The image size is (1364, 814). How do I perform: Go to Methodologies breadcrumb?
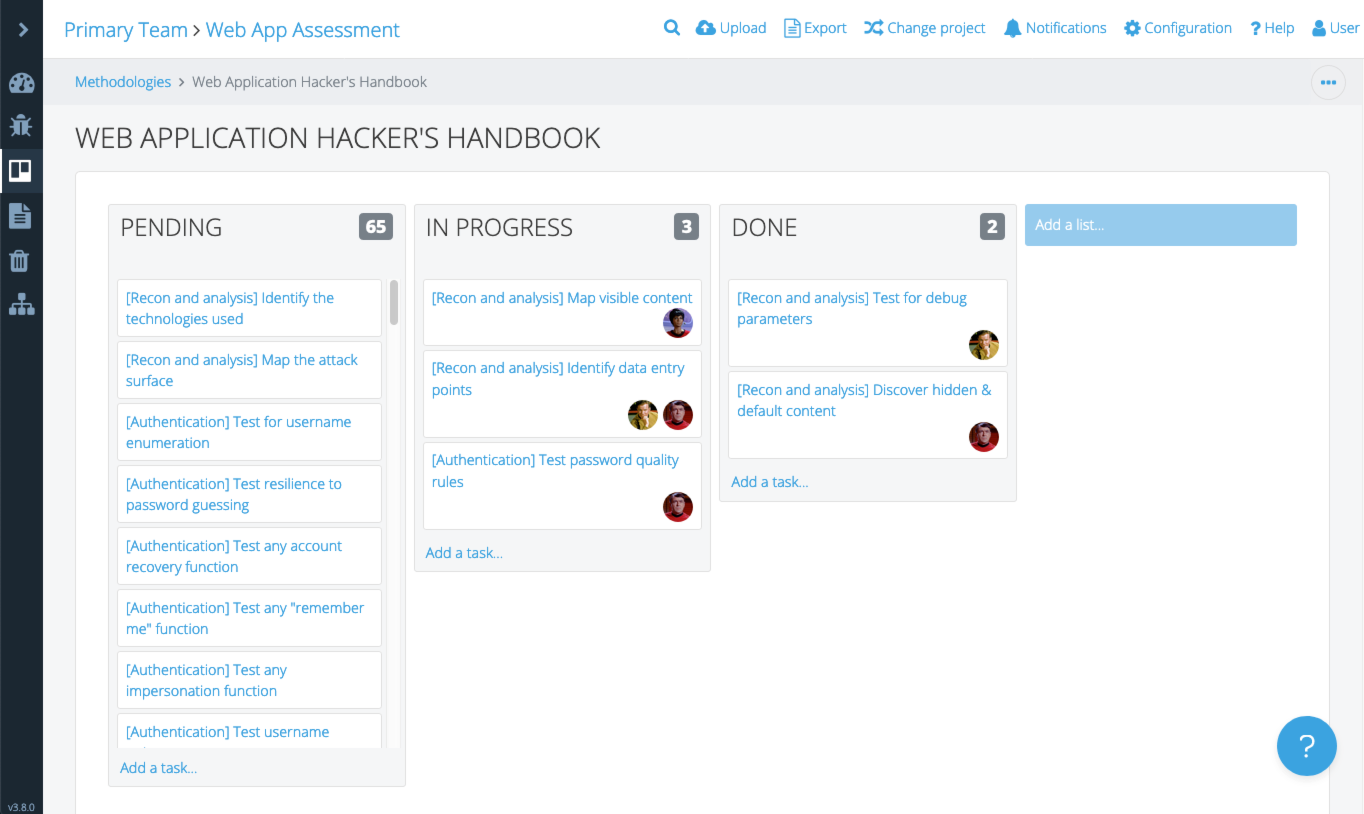pyautogui.click(x=123, y=82)
